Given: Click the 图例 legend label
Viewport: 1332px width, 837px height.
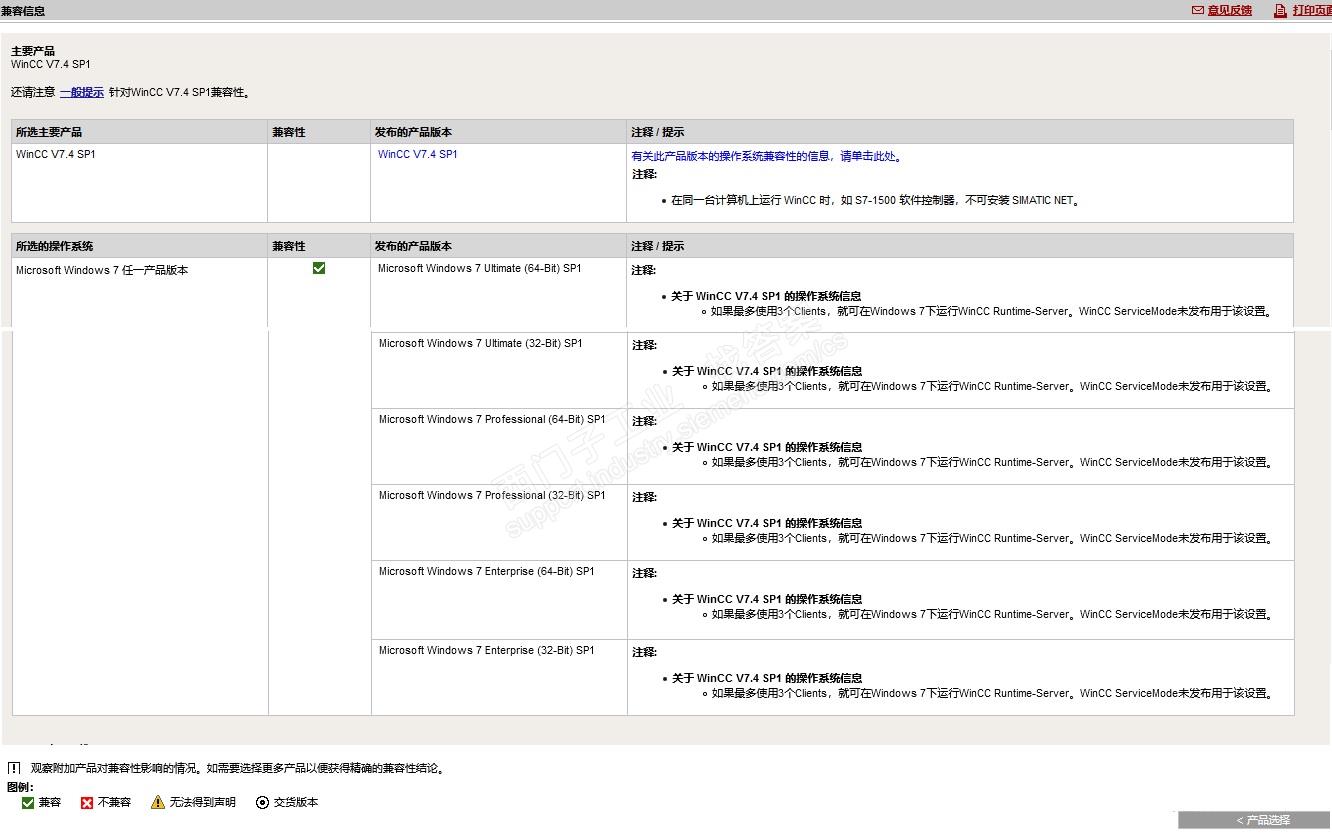Looking at the screenshot, I should pyautogui.click(x=20, y=787).
